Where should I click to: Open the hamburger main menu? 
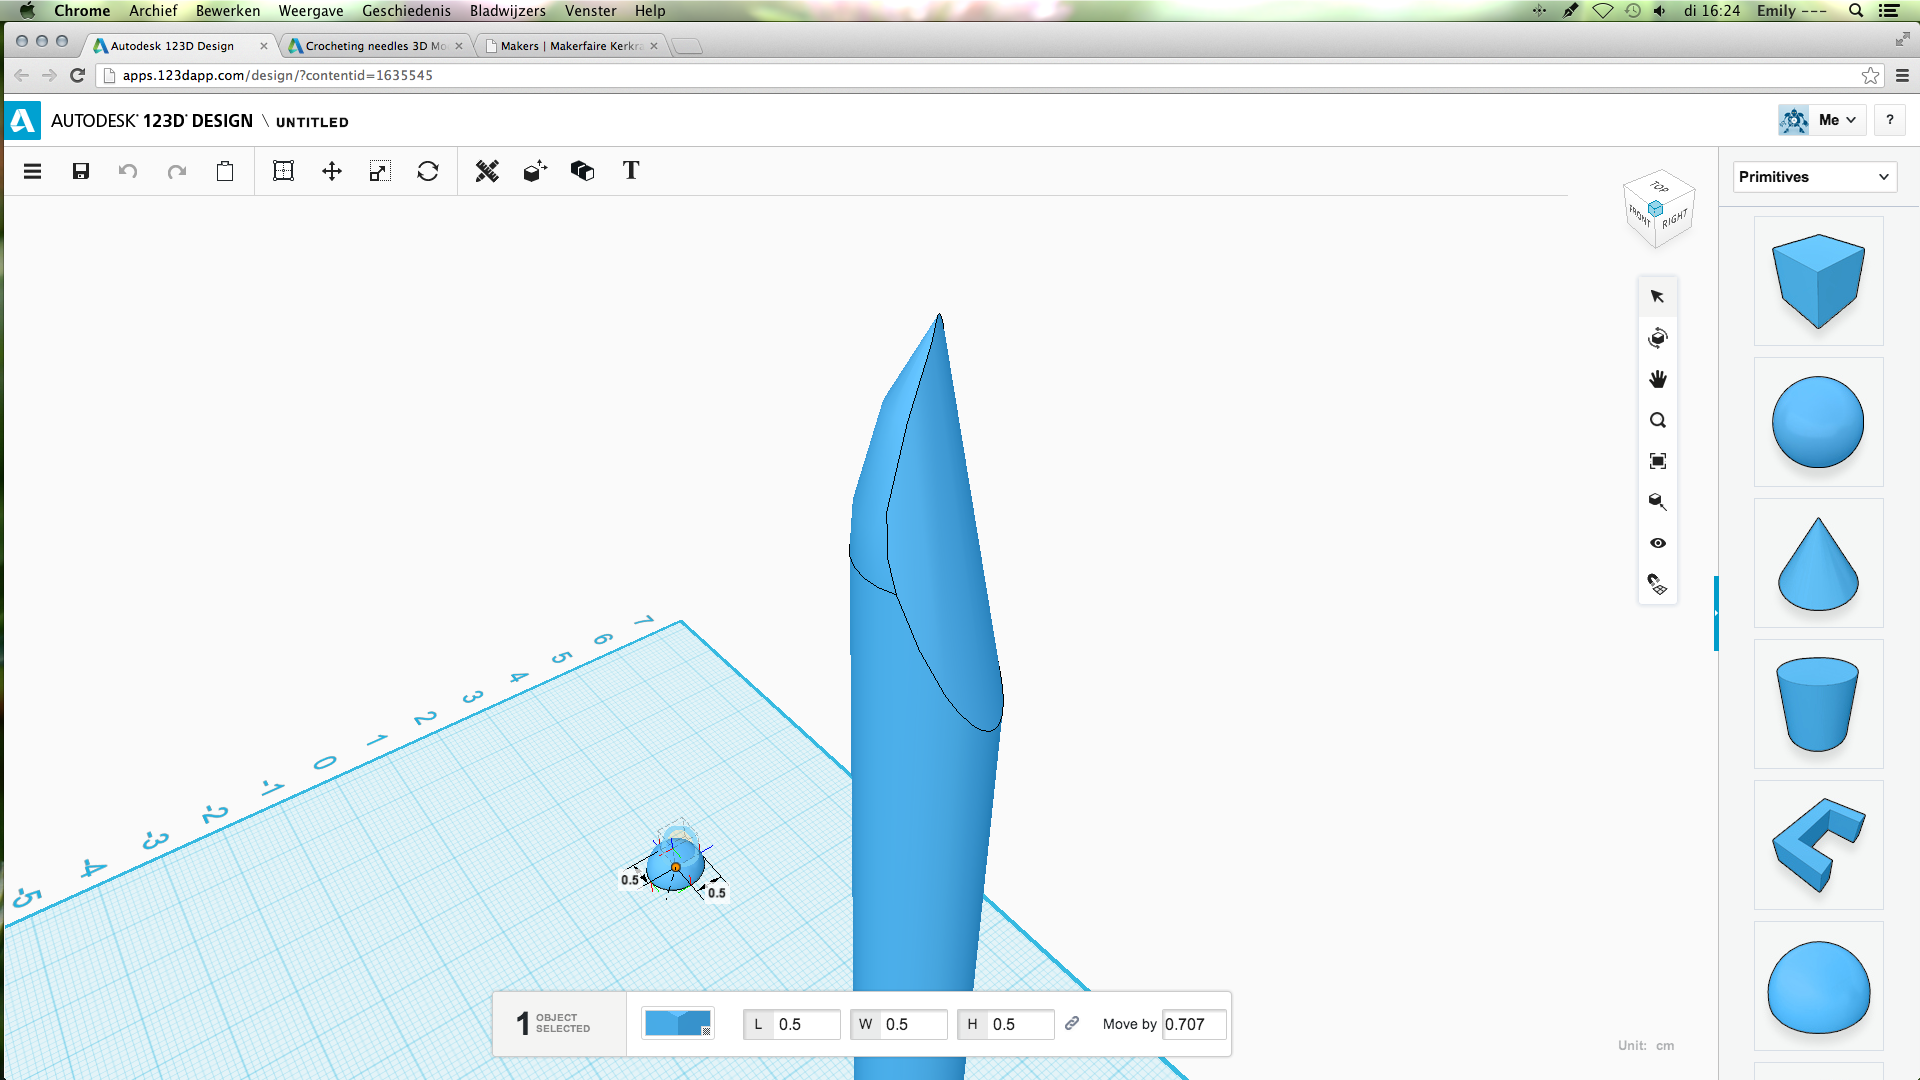pyautogui.click(x=33, y=171)
